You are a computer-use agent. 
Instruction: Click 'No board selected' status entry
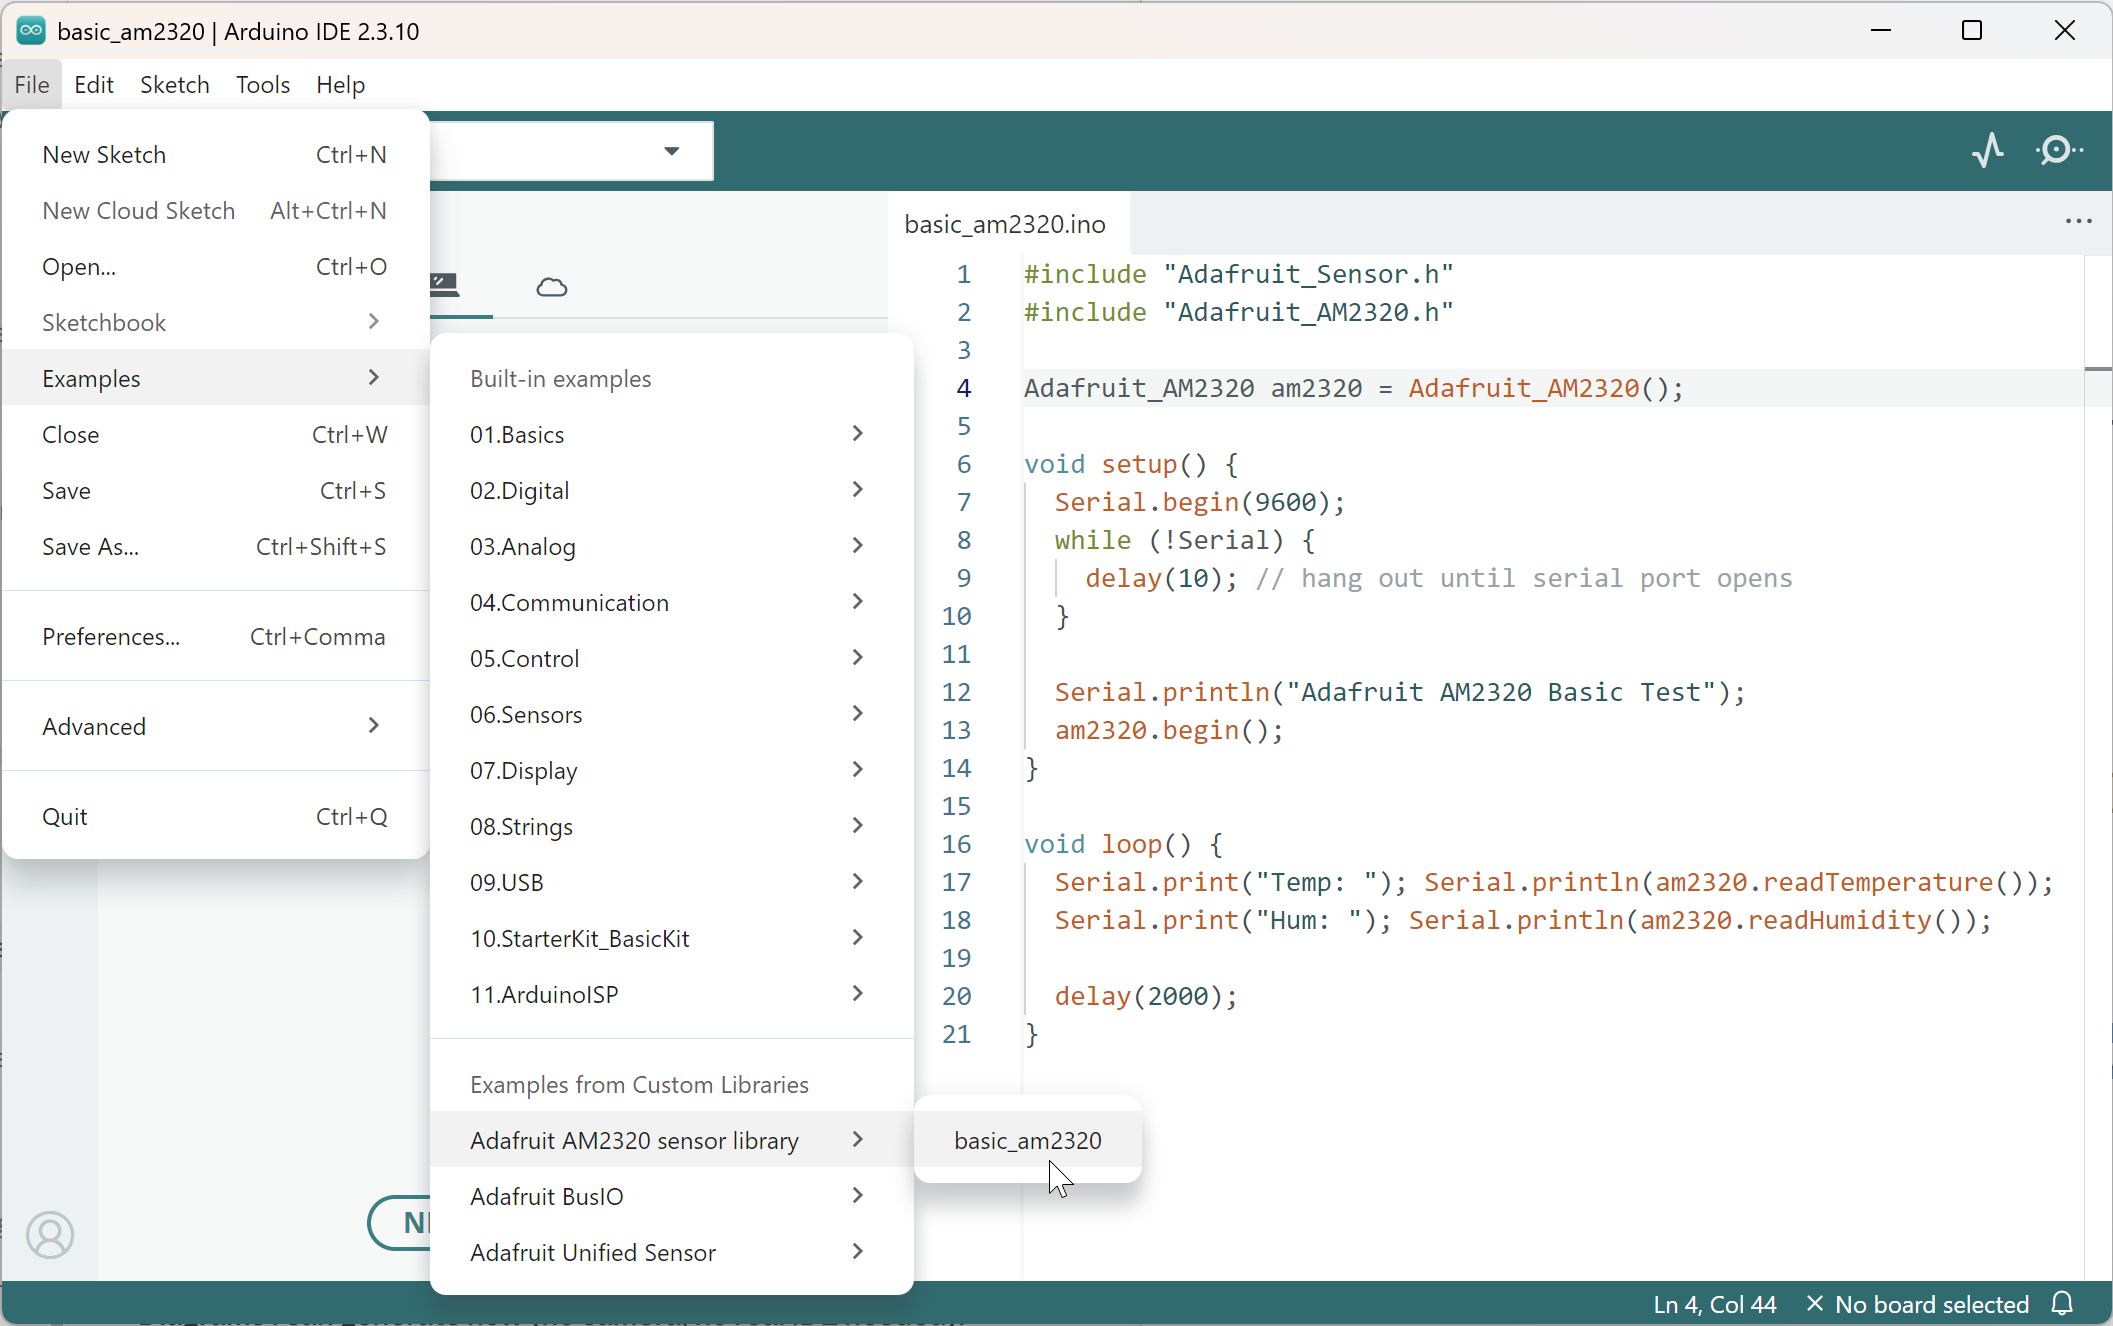[1918, 1304]
